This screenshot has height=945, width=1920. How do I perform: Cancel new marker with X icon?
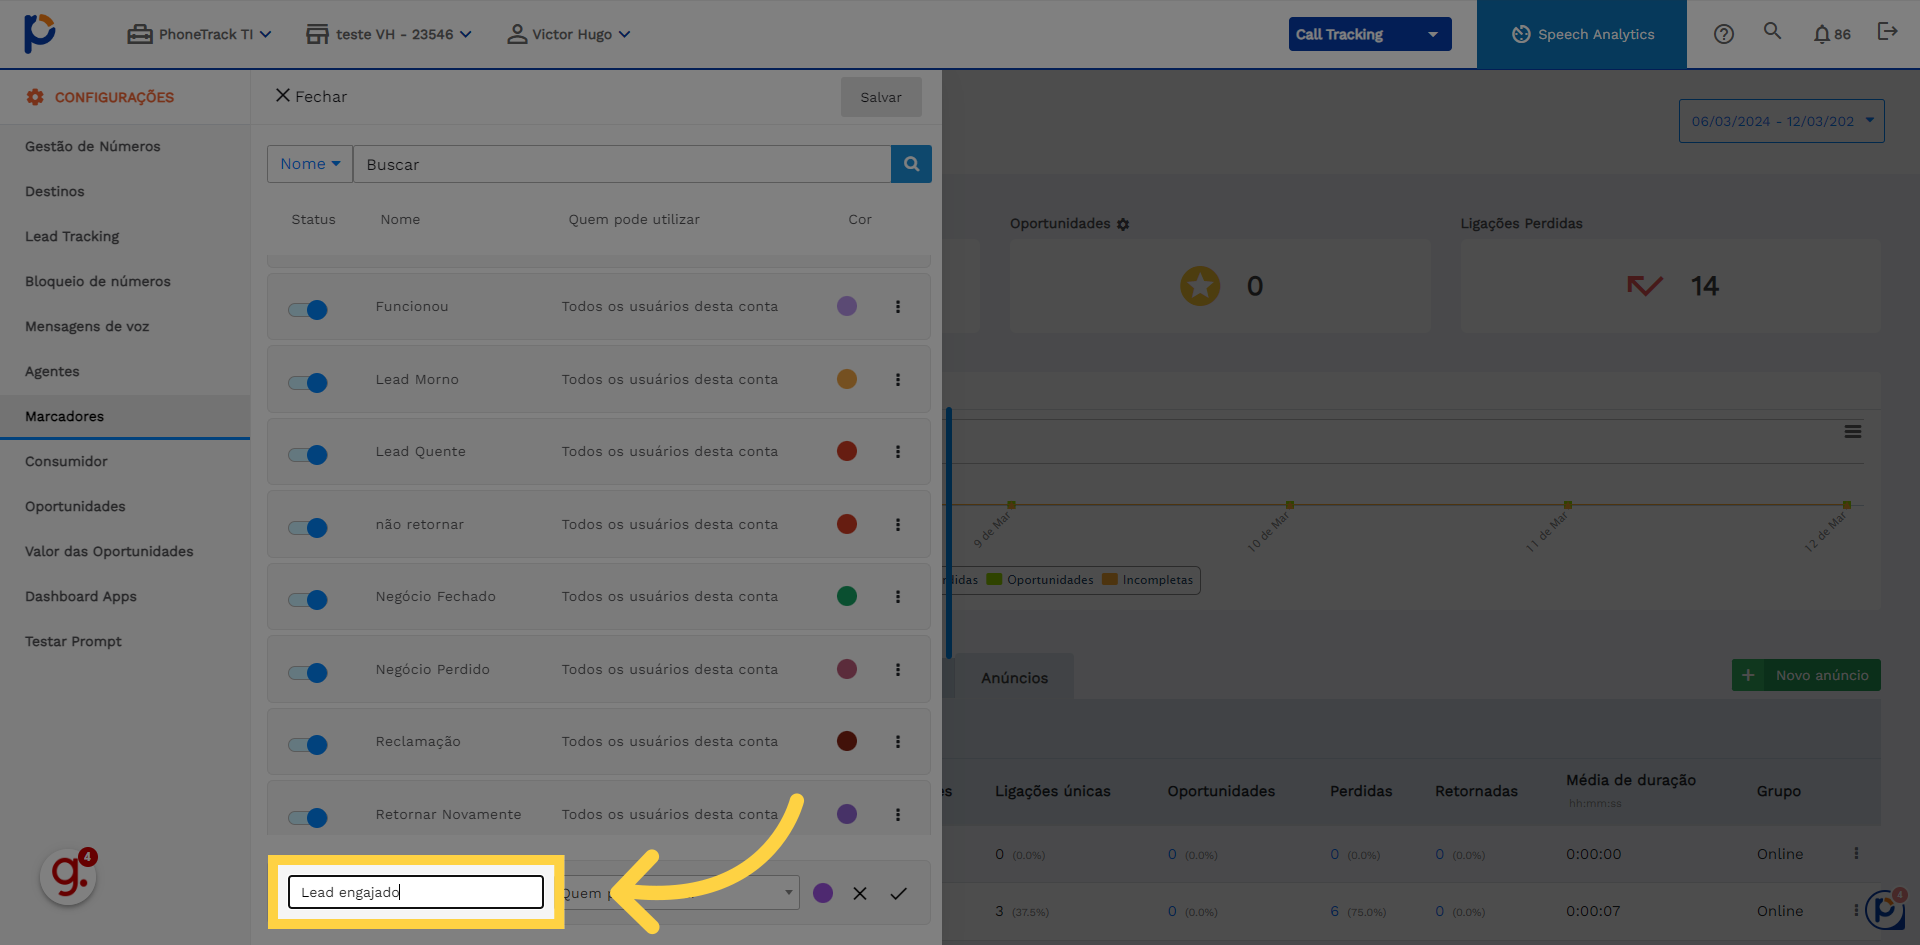[860, 894]
